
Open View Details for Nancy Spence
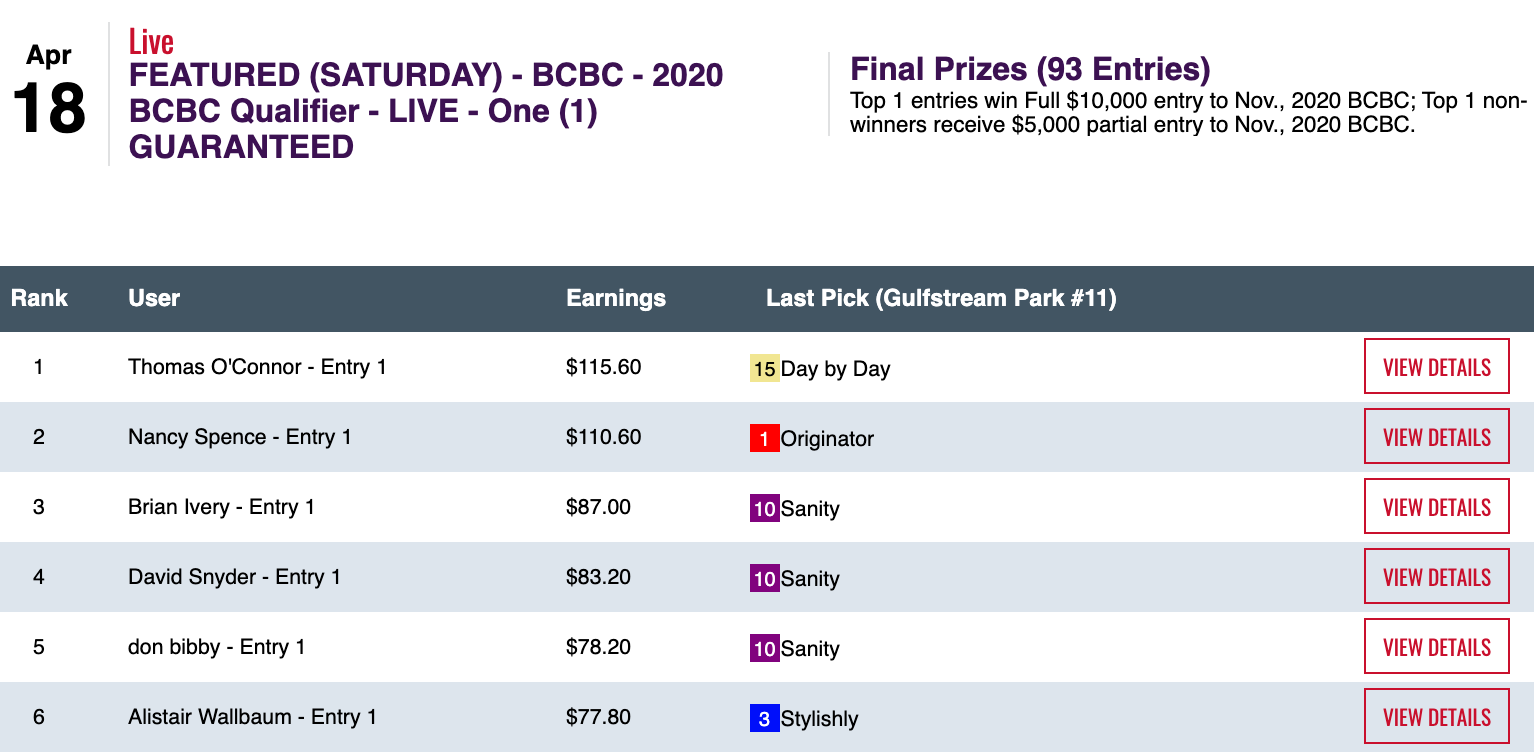[1436, 437]
